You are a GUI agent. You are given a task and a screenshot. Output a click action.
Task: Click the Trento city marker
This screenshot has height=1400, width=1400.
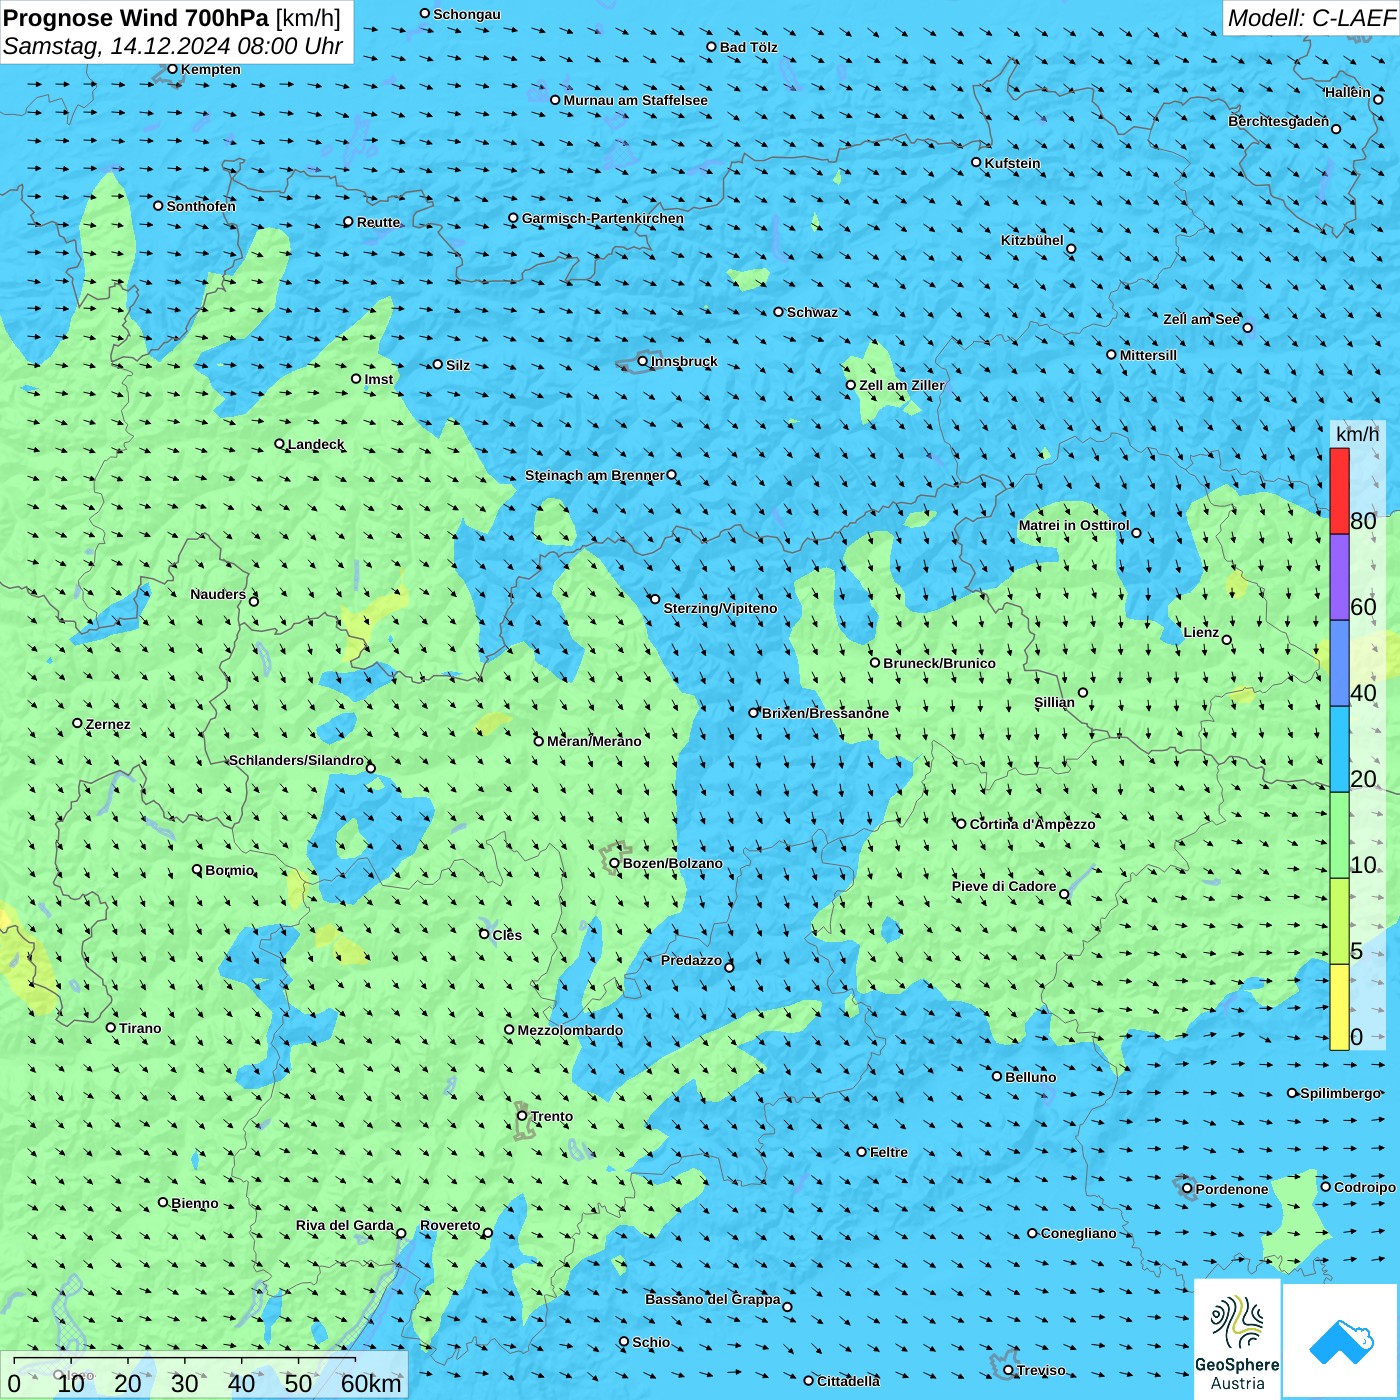coord(522,1116)
